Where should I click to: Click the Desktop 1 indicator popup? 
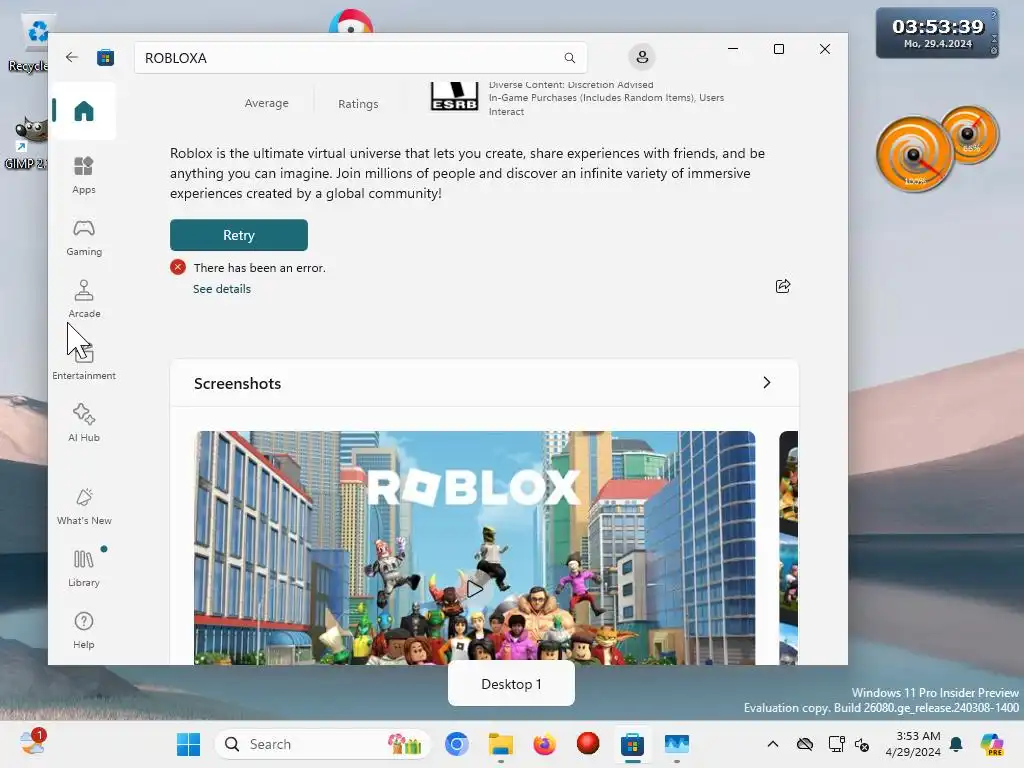[511, 684]
